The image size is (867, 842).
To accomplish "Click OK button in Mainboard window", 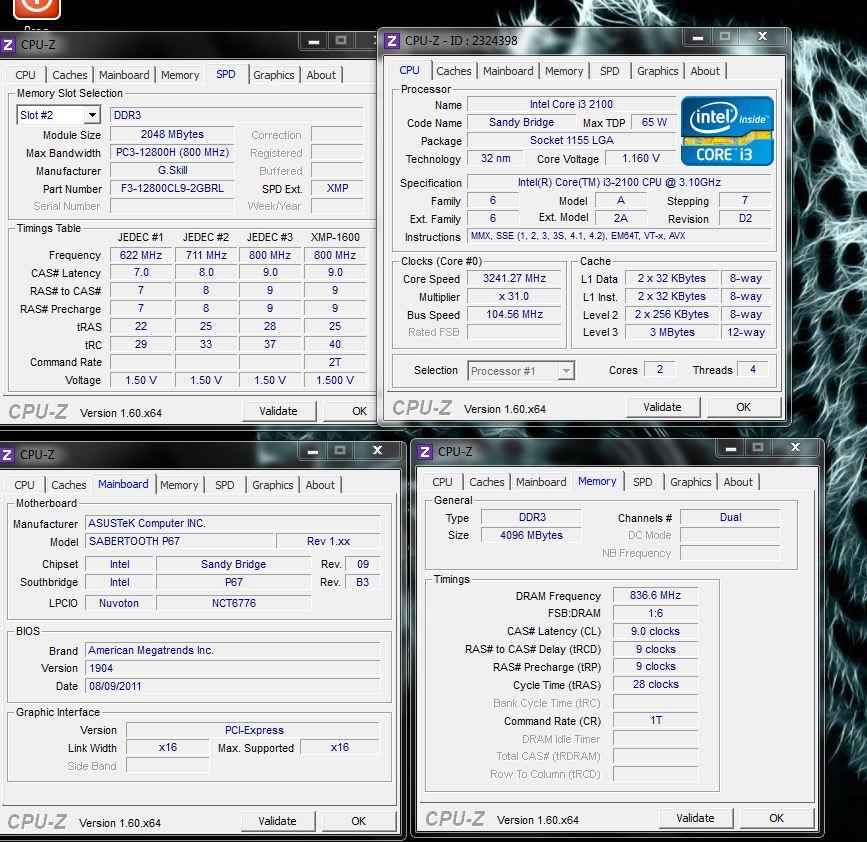I will click(359, 821).
